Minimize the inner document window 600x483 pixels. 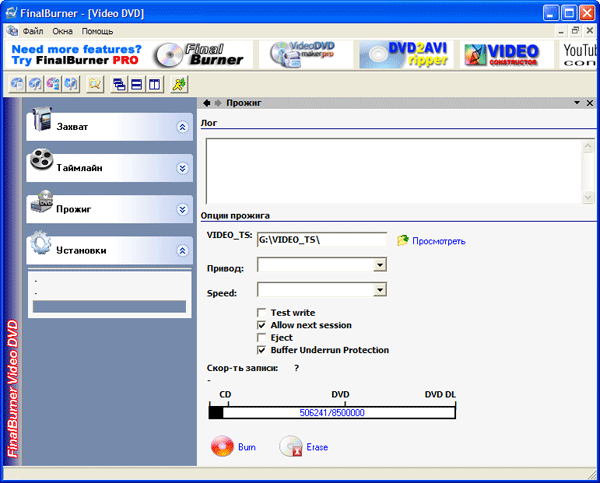coord(561,31)
